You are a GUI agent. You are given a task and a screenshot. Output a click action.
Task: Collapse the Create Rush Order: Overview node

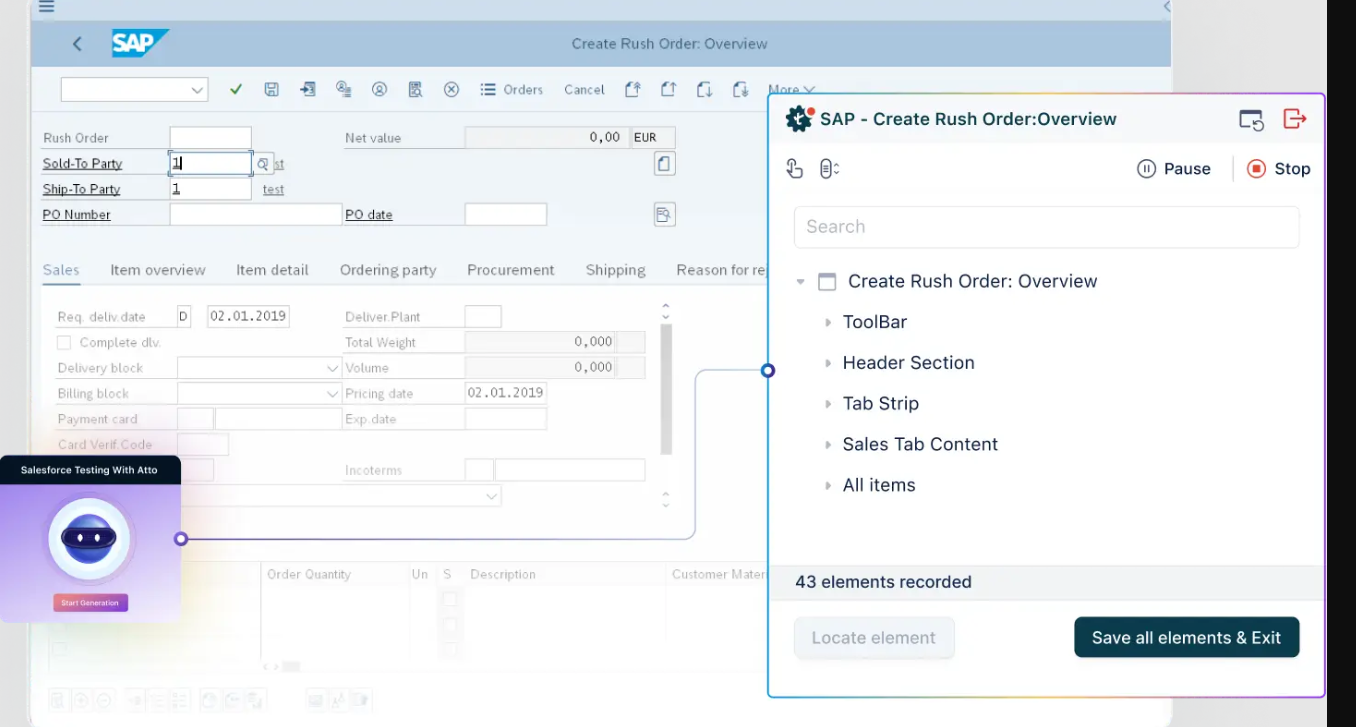pyautogui.click(x=800, y=282)
